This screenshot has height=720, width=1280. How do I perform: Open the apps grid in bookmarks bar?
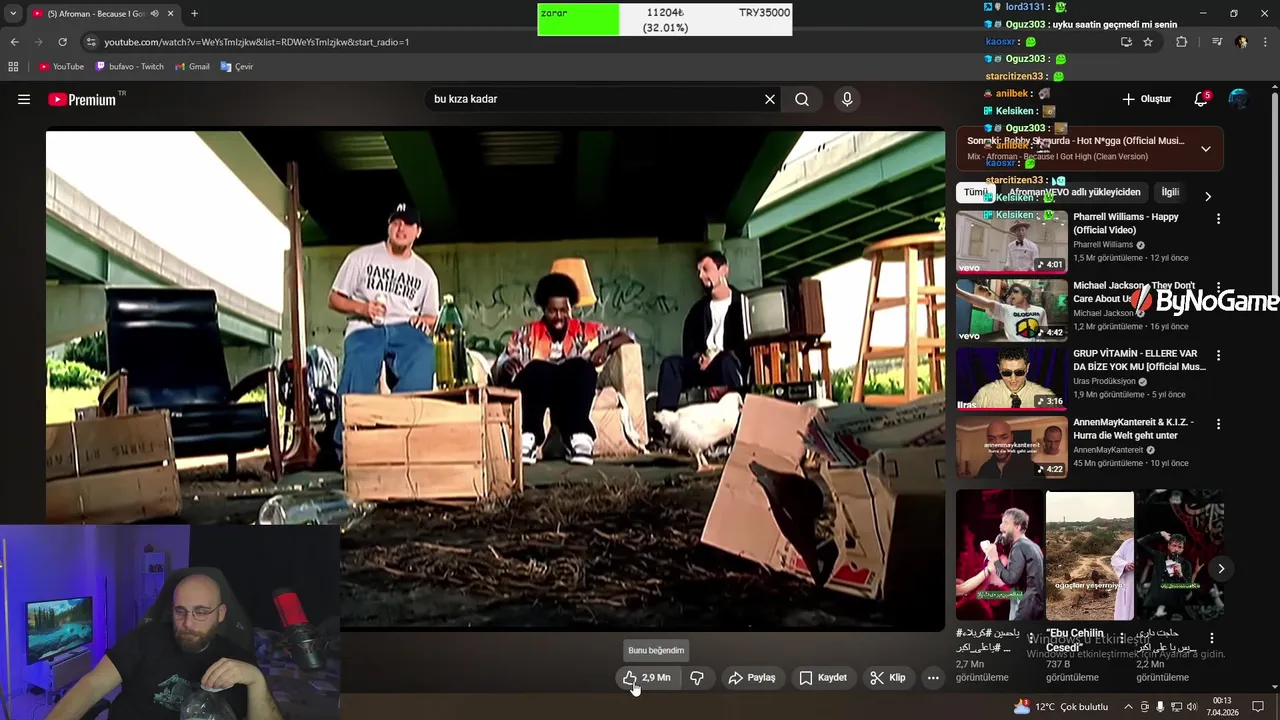point(13,67)
